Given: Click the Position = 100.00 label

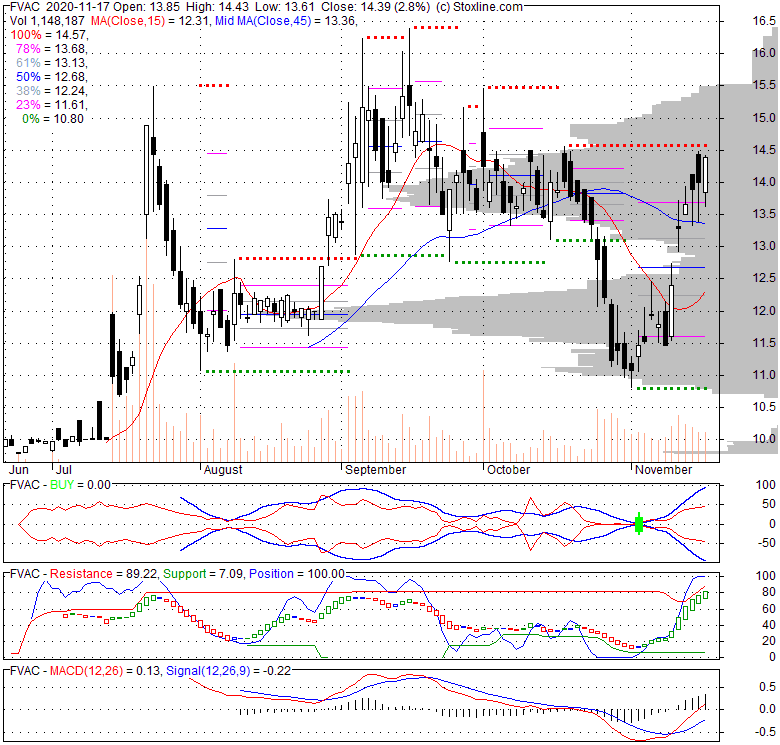Looking at the screenshot, I should coord(297,574).
